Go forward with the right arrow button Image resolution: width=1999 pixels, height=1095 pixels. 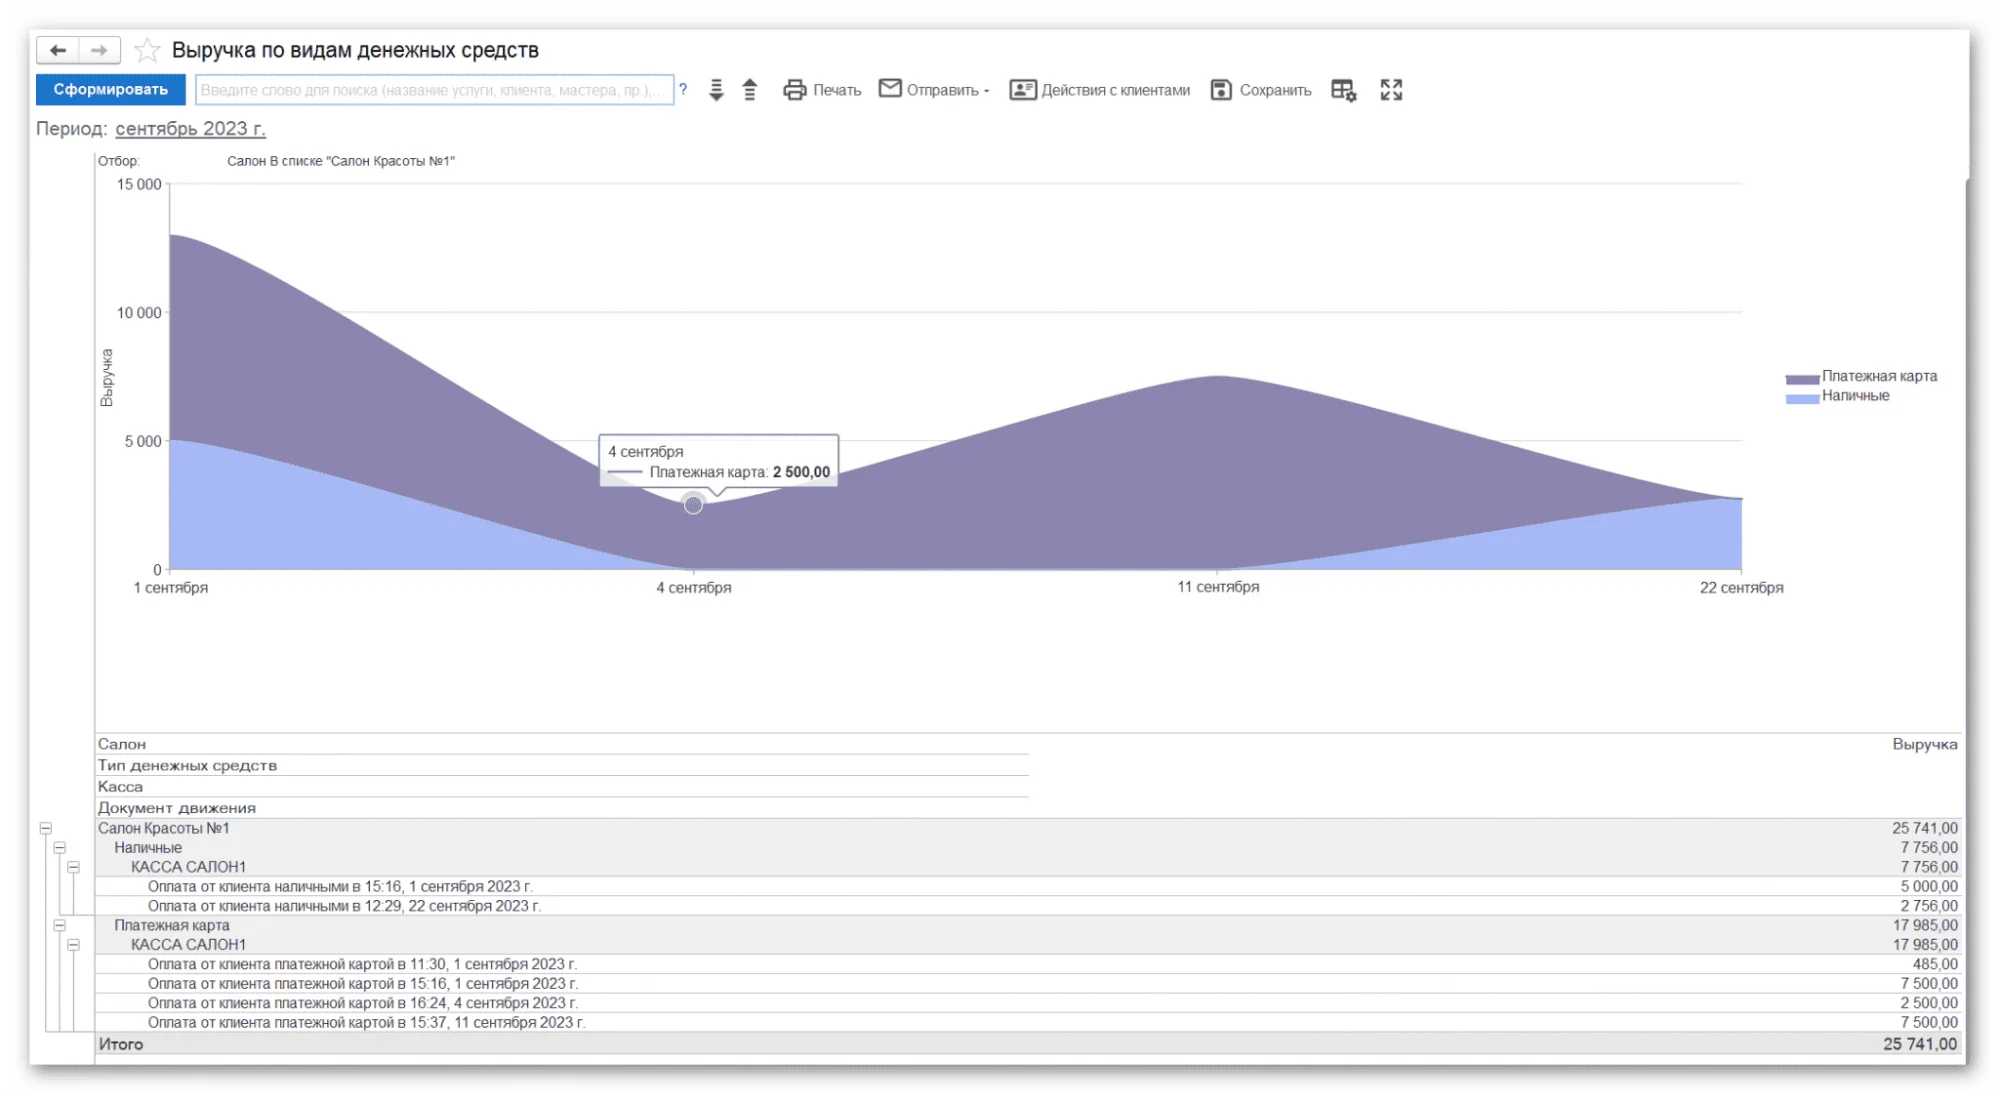coord(99,50)
